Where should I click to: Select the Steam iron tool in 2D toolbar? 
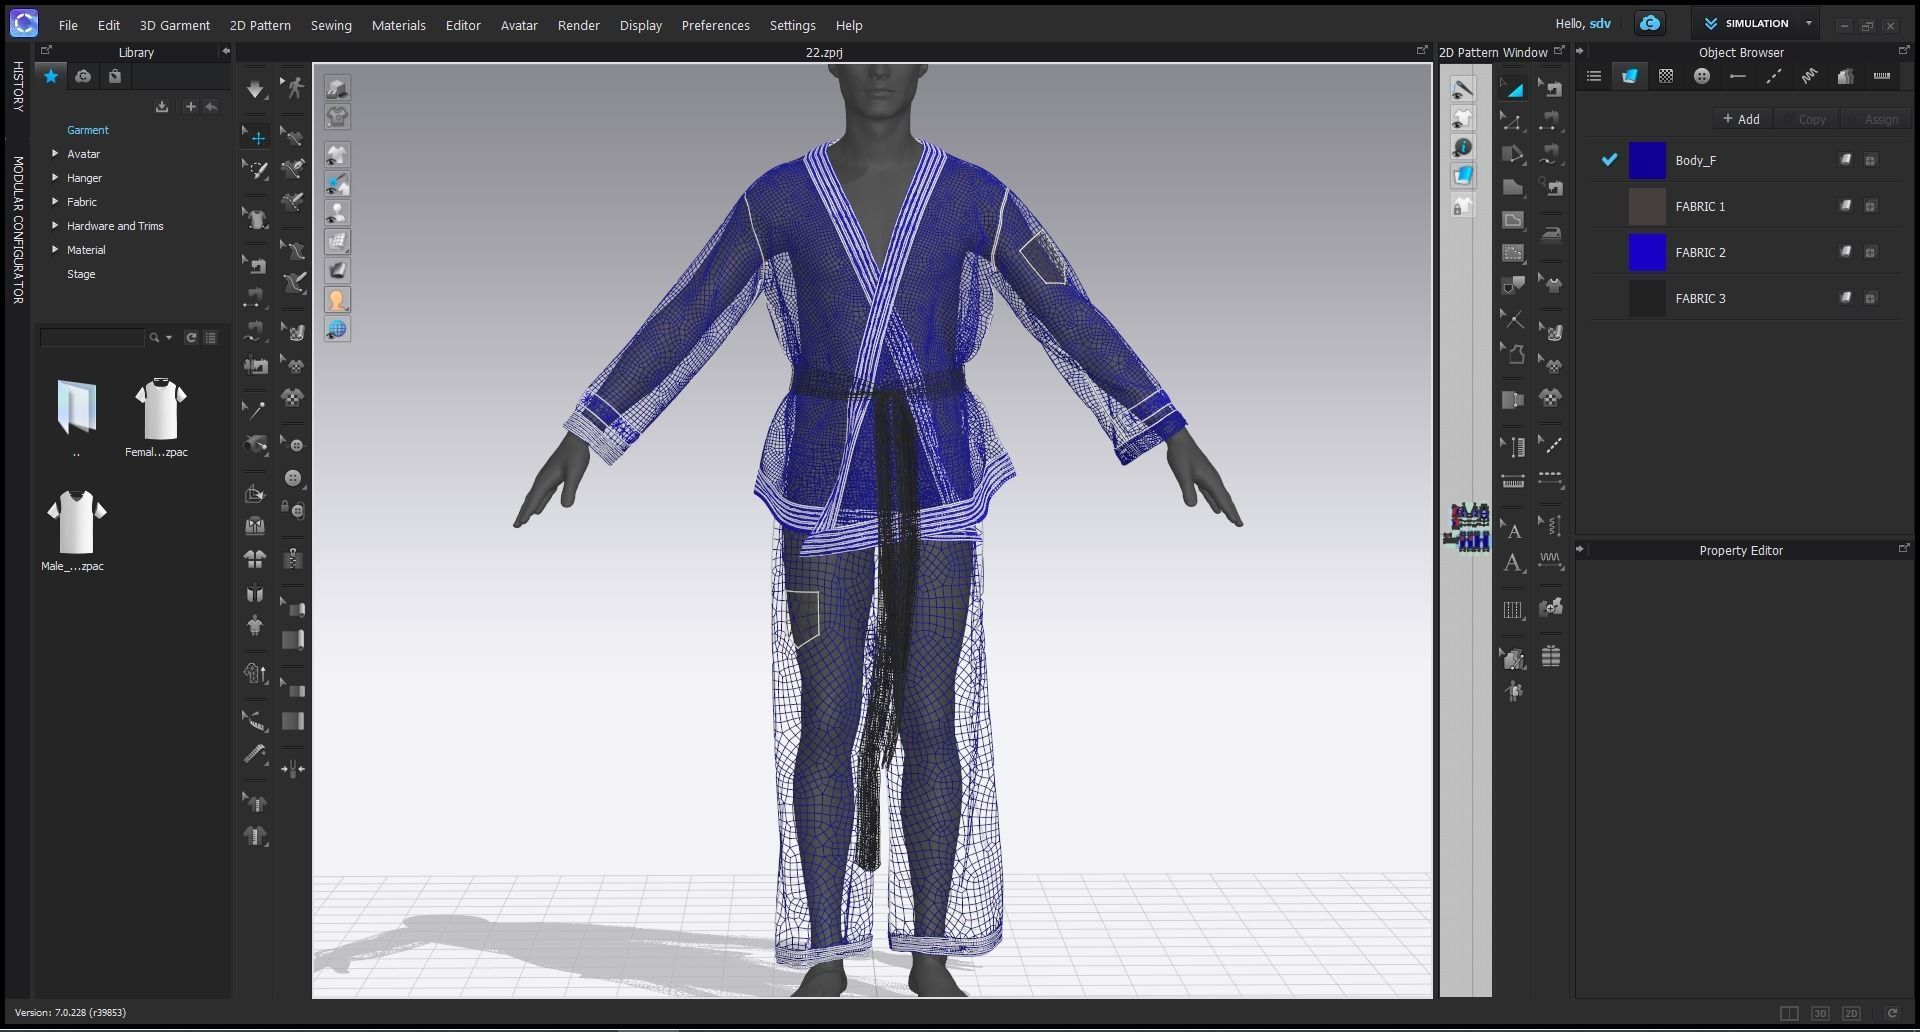tap(1551, 234)
